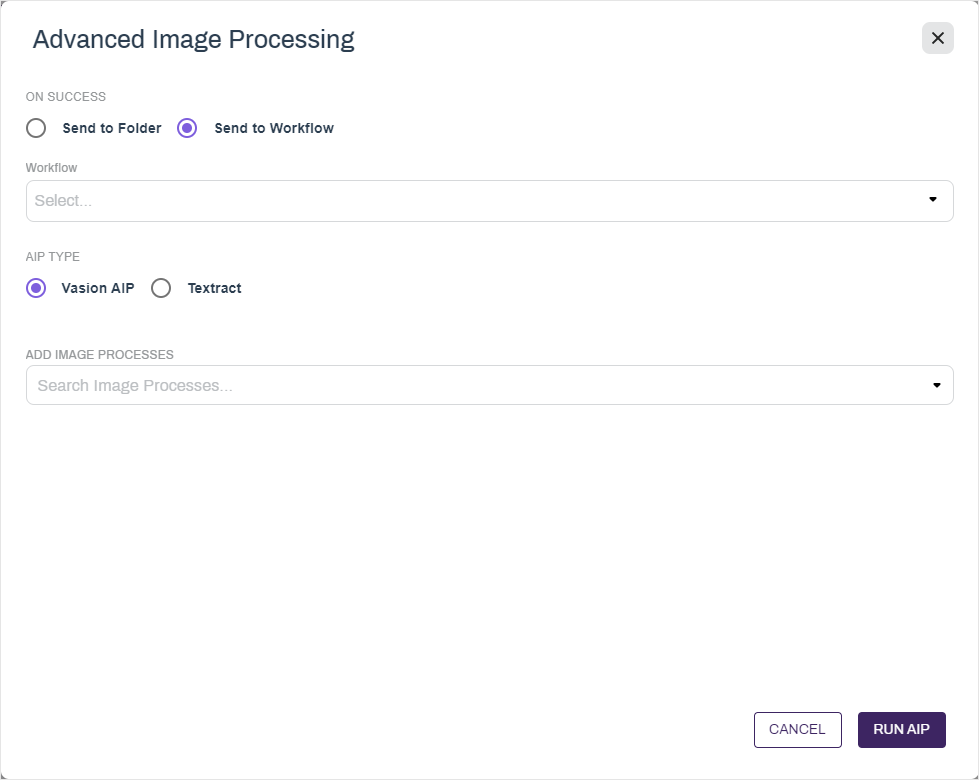Image resolution: width=979 pixels, height=780 pixels.
Task: Close the Advanced Image Processing dialog
Action: pos(937,38)
